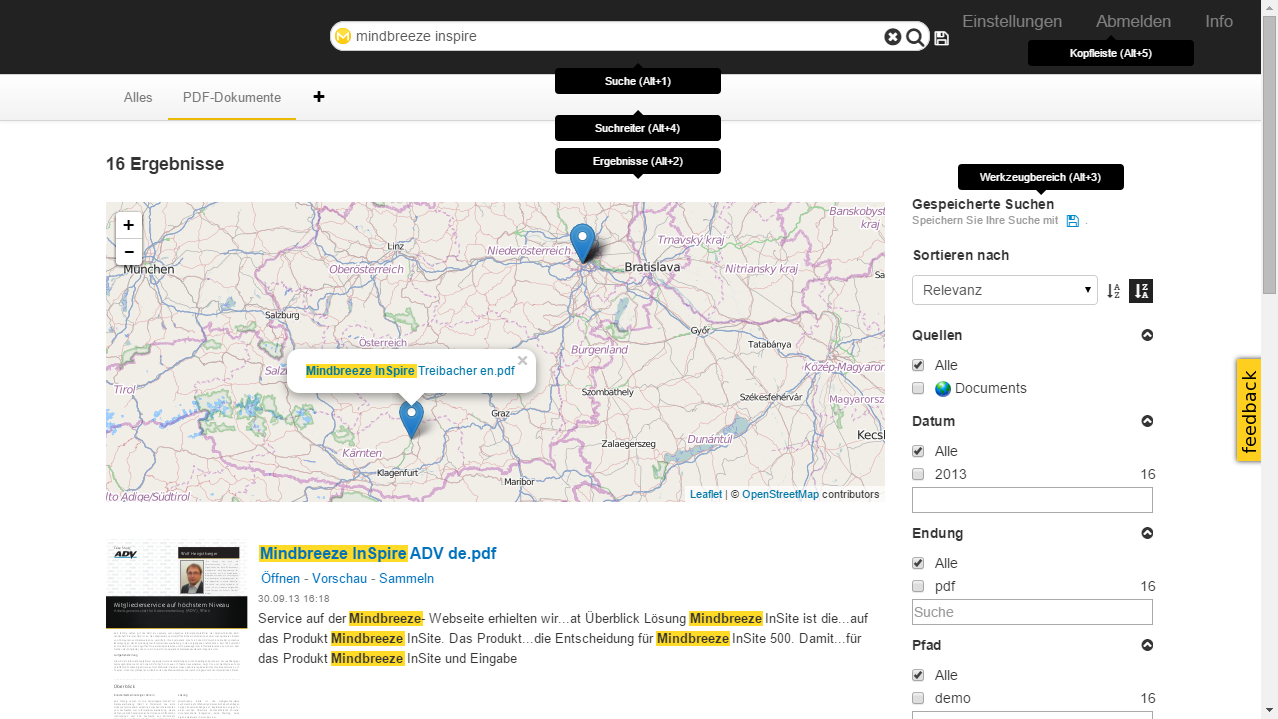
Task: Close the map popup for Treibacher
Action: (522, 361)
